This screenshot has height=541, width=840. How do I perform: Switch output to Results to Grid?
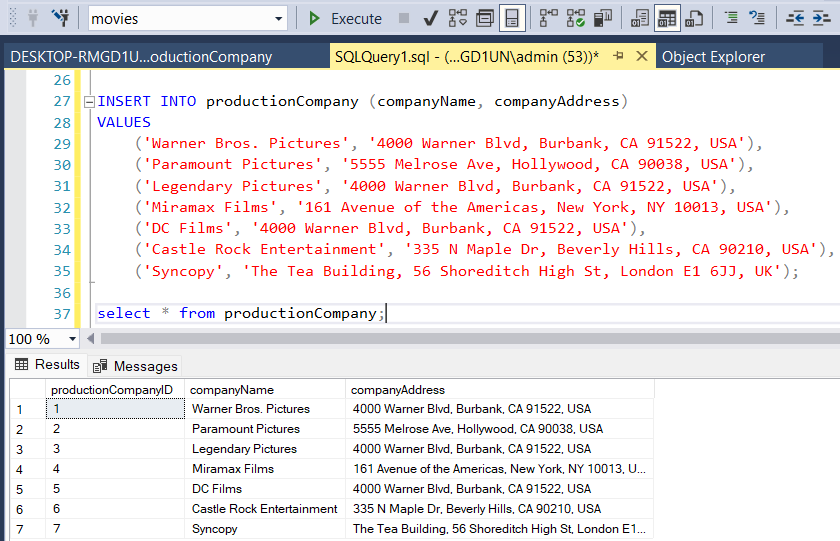click(x=667, y=18)
